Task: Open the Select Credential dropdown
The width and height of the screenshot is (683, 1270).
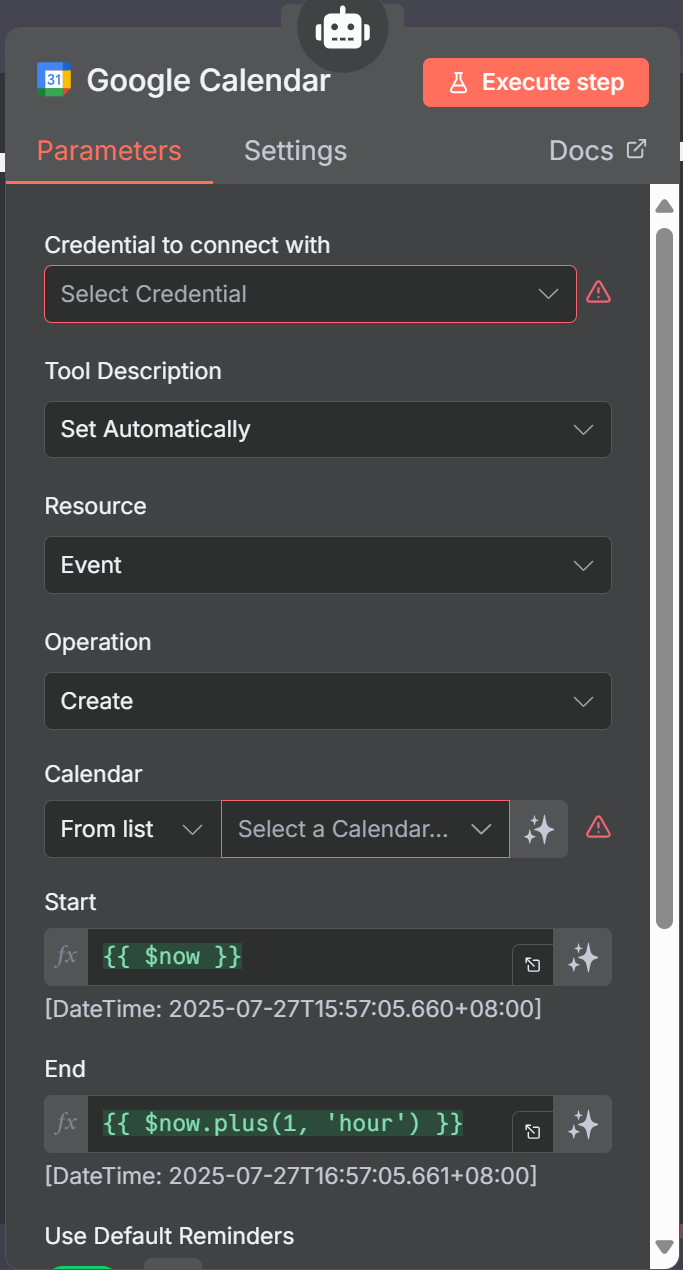Action: (x=310, y=294)
